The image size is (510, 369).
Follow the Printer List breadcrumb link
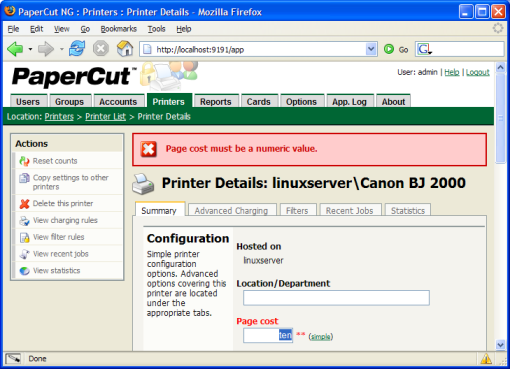[106, 116]
